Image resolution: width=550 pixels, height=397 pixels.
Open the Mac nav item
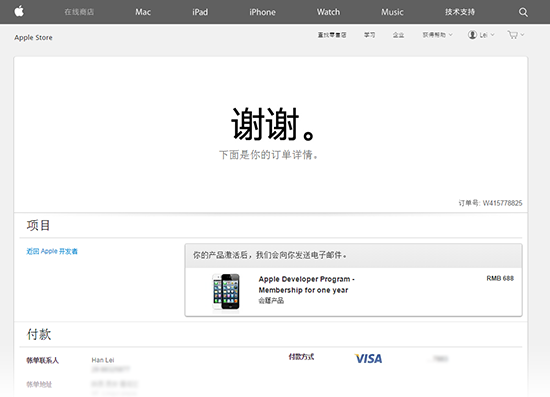tap(143, 12)
